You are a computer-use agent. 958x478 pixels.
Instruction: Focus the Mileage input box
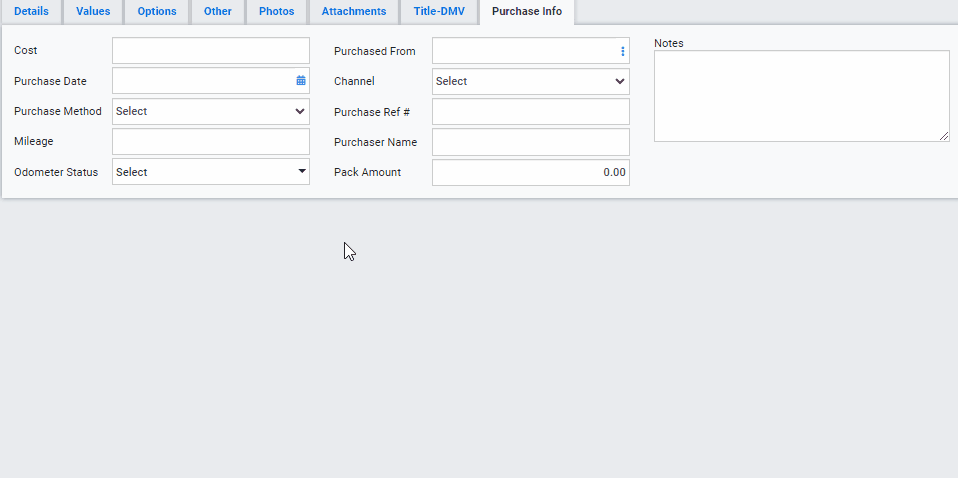pos(211,142)
